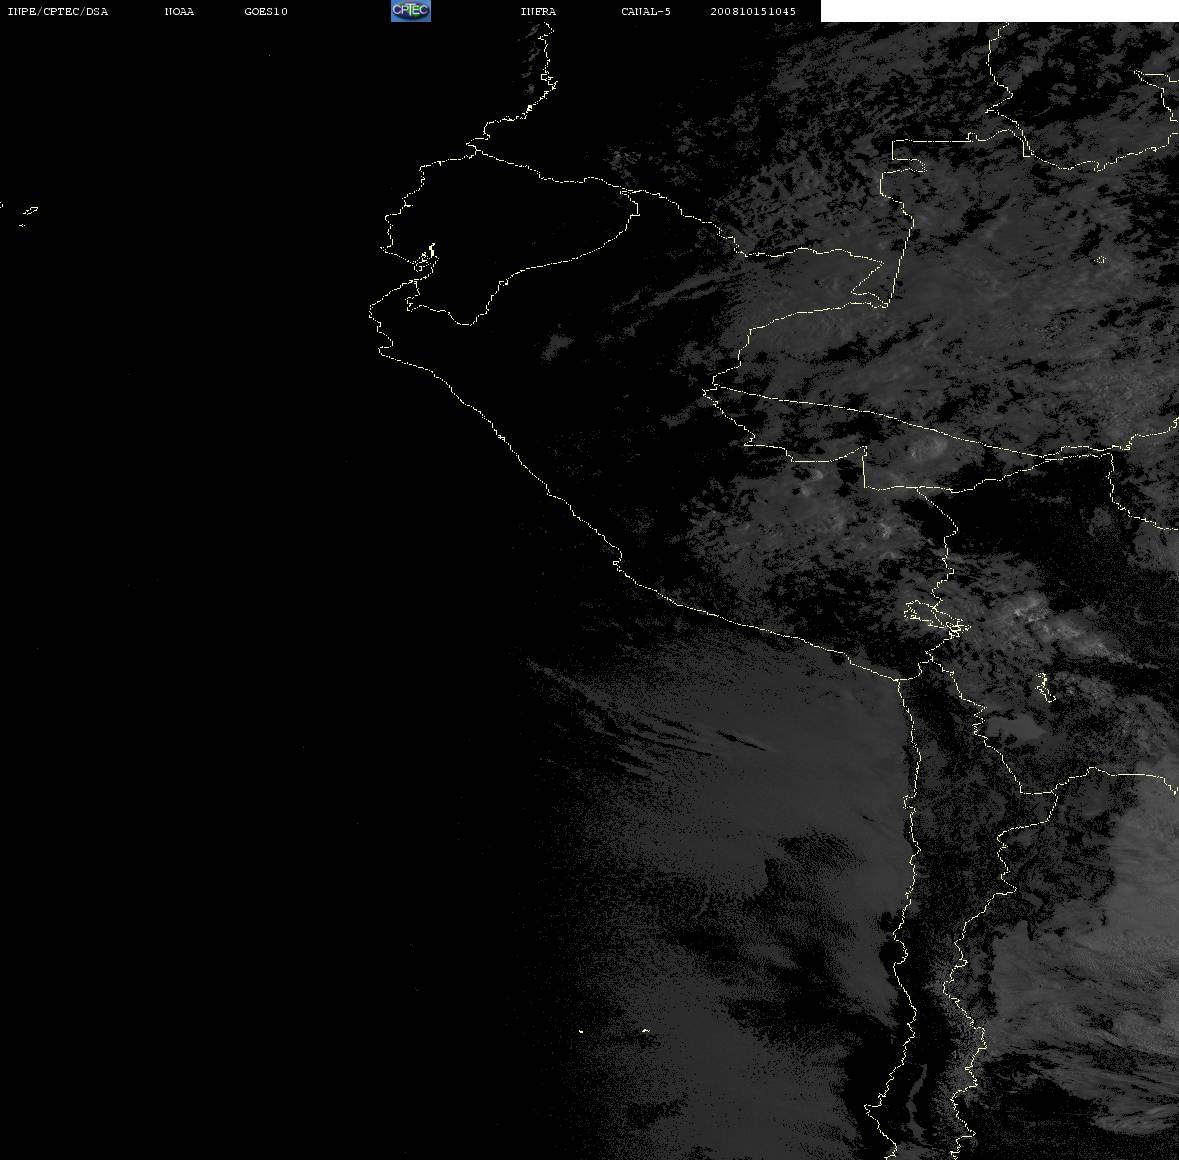Screen dimensions: 1179x1160
Task: Click the CPTEC logo in the header
Action: coord(411,11)
